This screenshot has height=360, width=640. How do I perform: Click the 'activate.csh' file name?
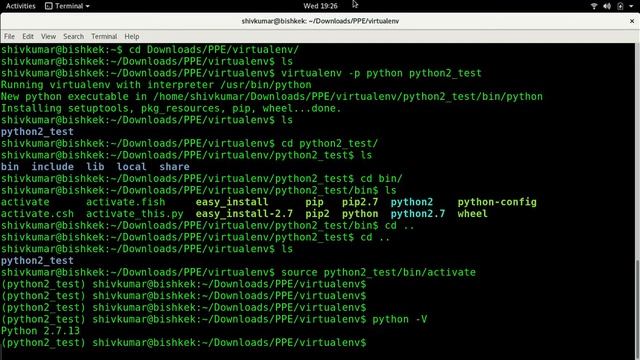click(x=38, y=214)
